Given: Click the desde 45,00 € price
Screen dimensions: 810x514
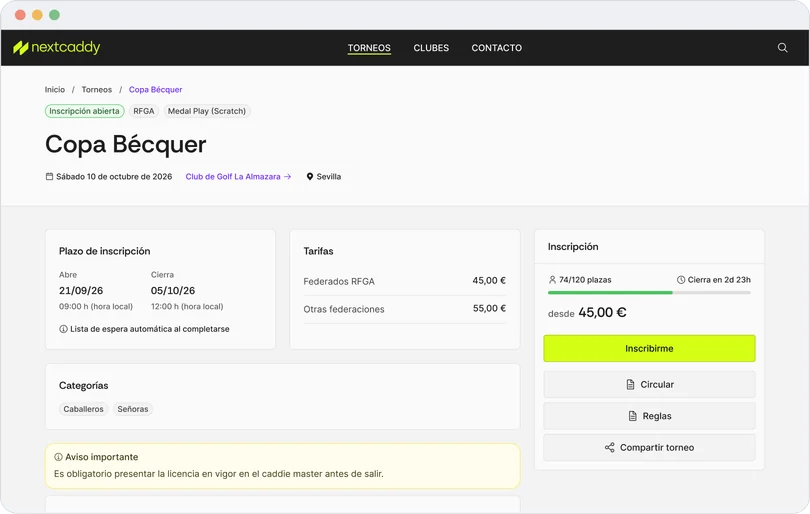Looking at the screenshot, I should [x=587, y=313].
